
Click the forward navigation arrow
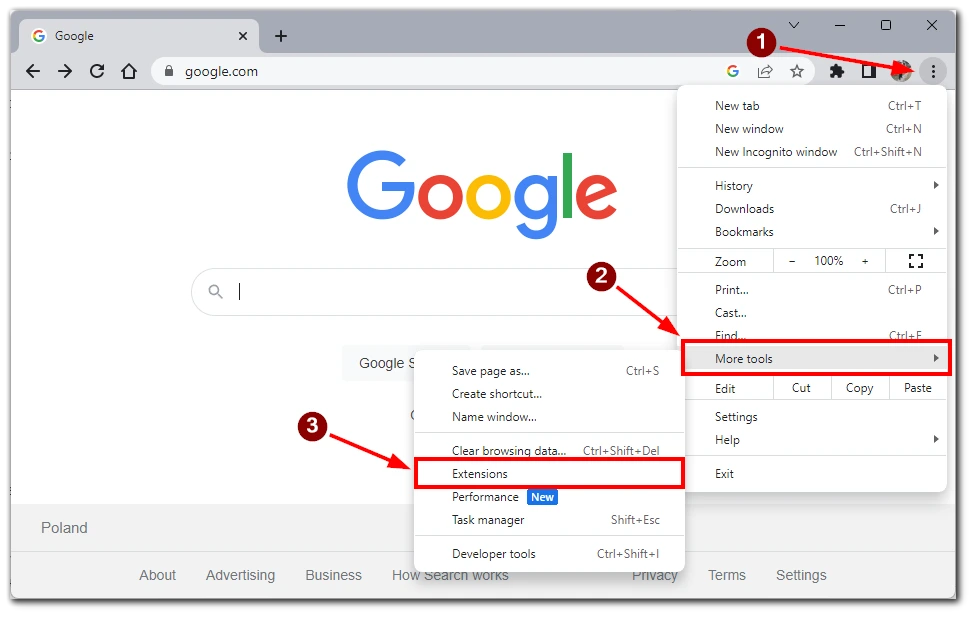65,71
